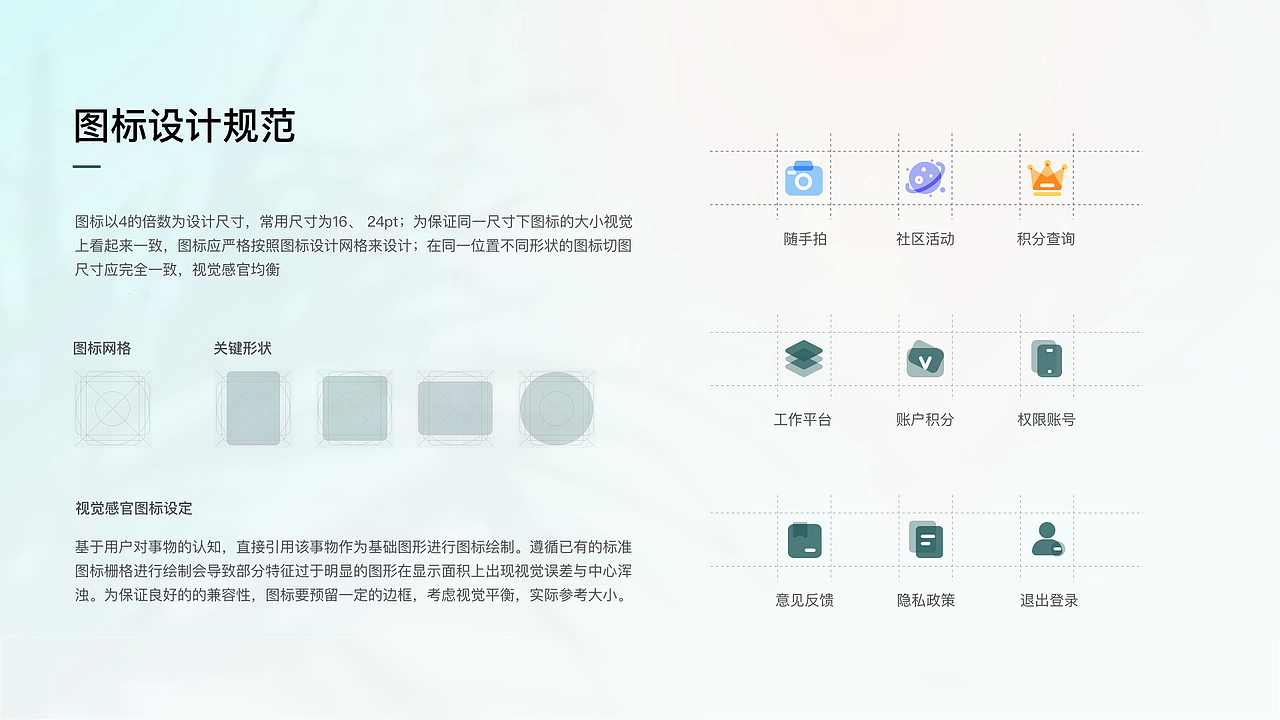Screen dimensions: 1280x720
Task: Click the 视觉感官图标设定 heading
Action: coord(134,508)
